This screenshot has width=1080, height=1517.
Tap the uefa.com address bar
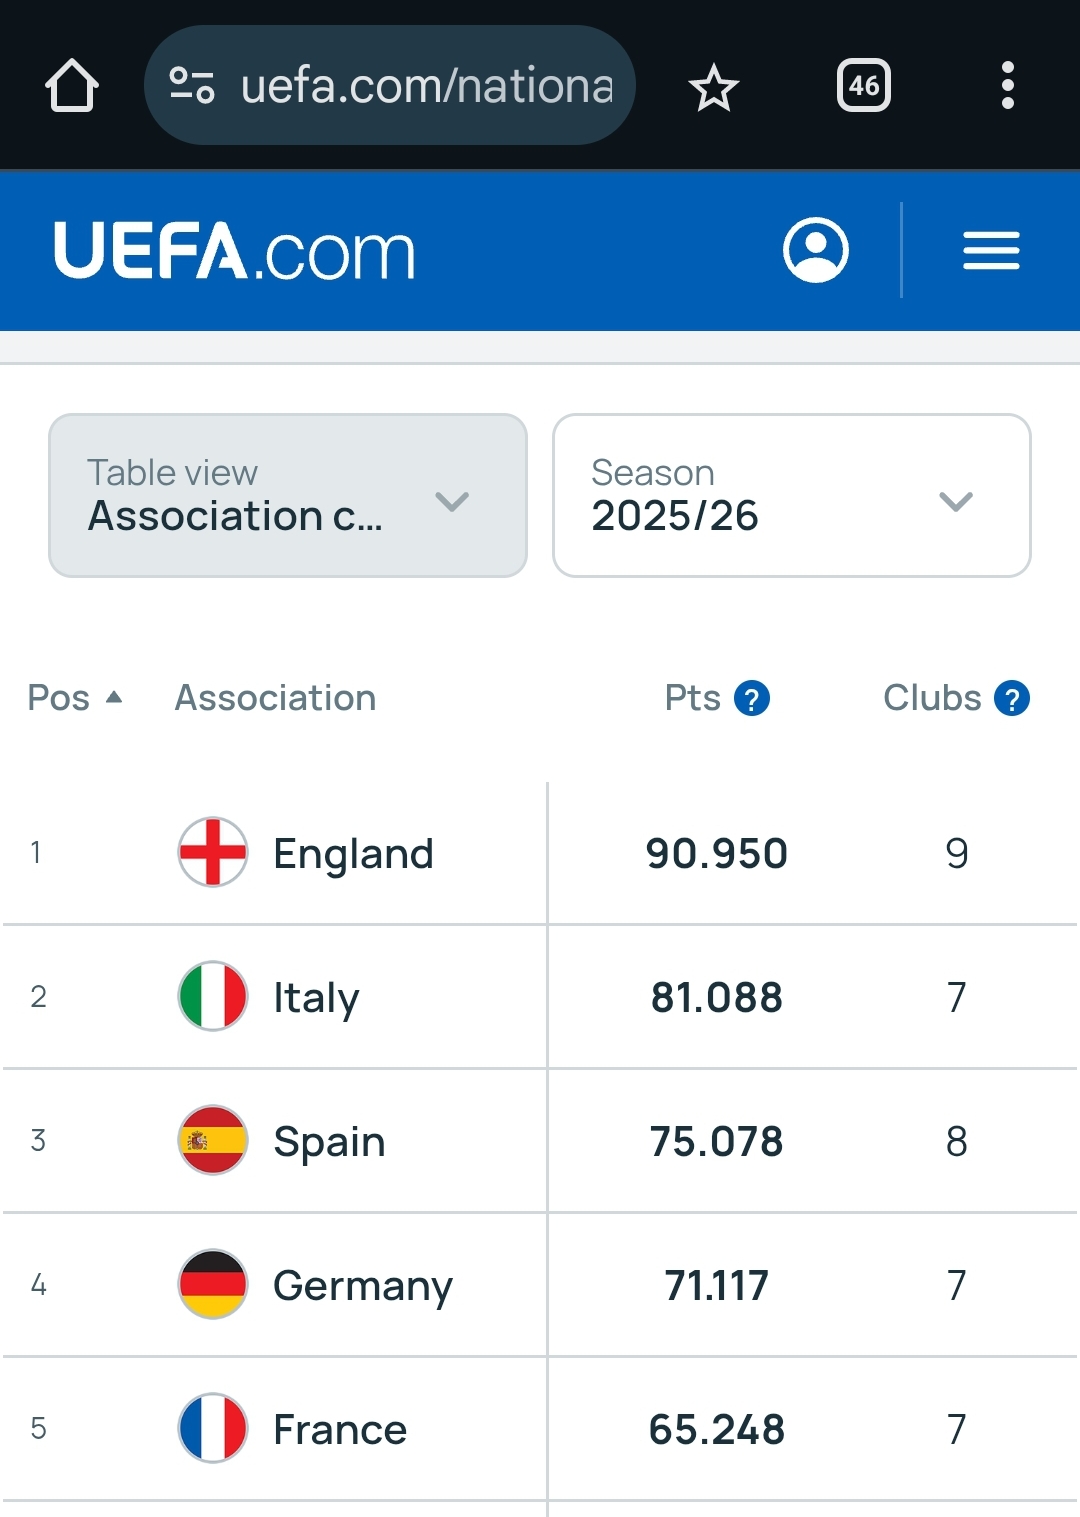tap(426, 86)
